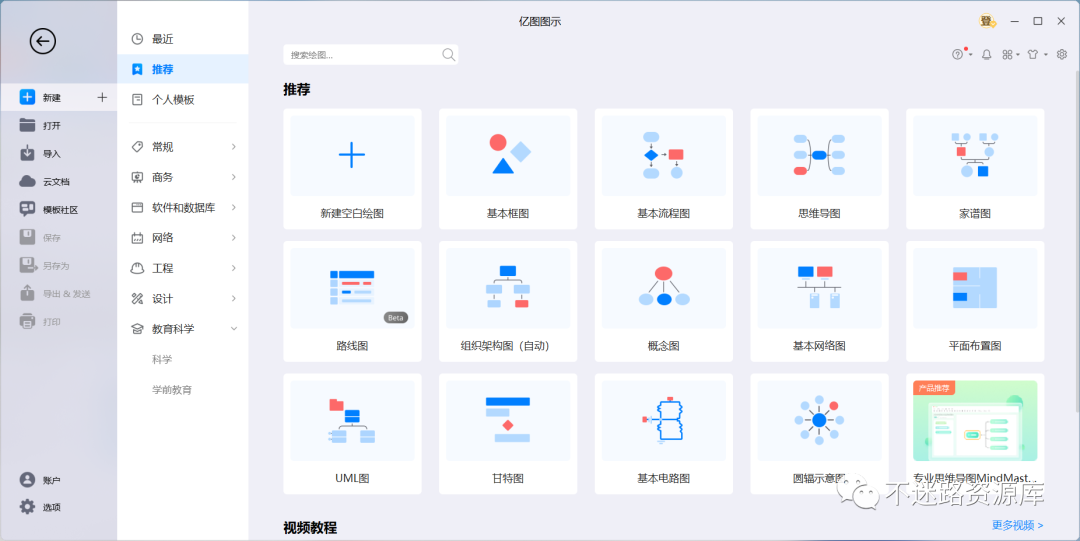1080x541 pixels.
Task: Select 推荐 recommended tab
Action: [183, 69]
